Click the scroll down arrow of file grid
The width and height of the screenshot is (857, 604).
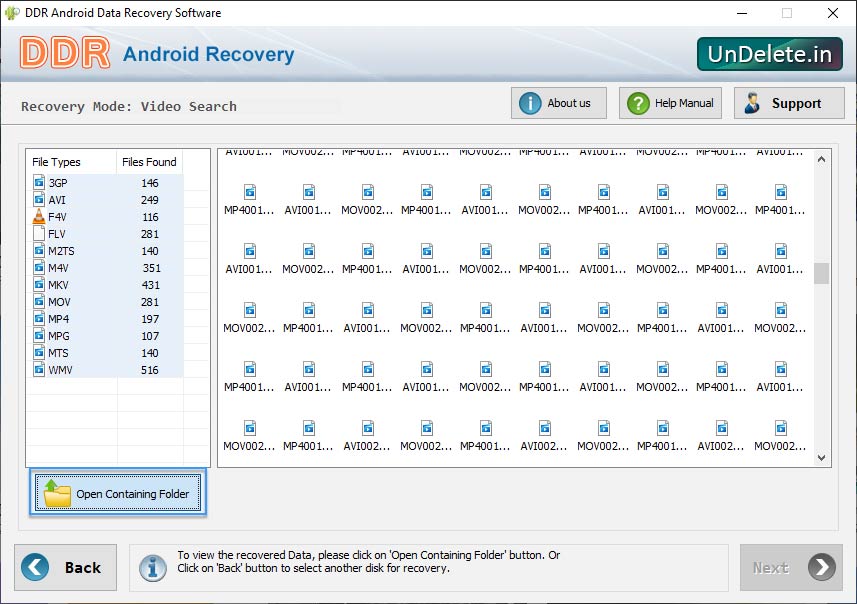pyautogui.click(x=821, y=458)
